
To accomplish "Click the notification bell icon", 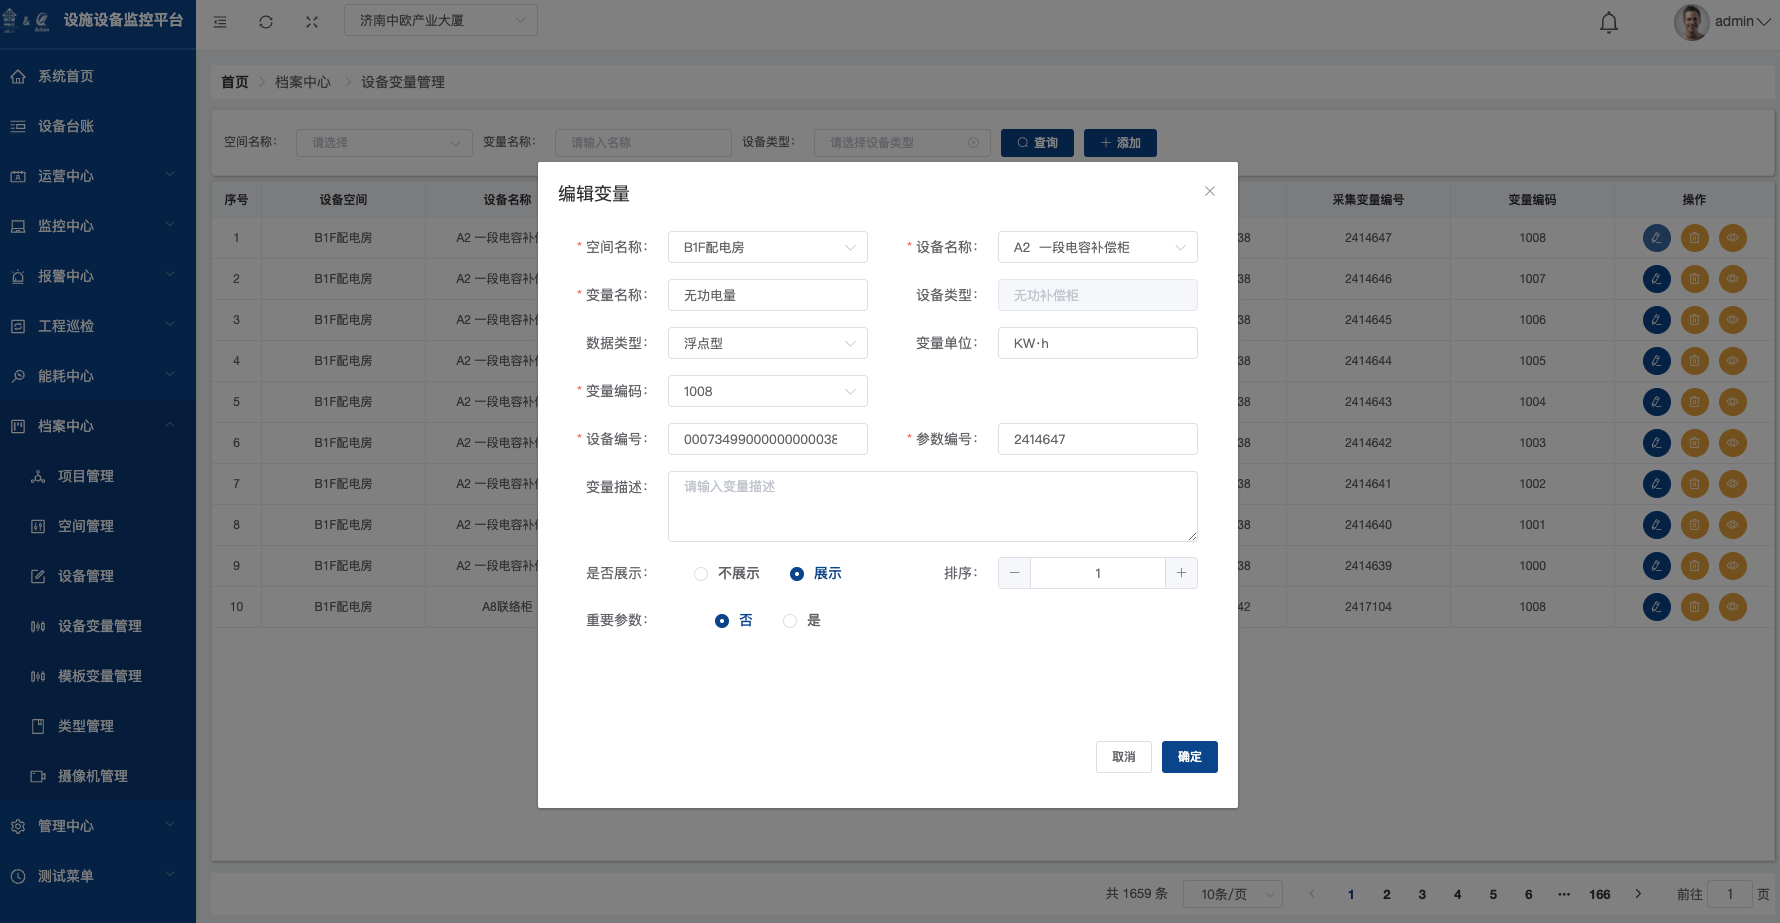I will pyautogui.click(x=1608, y=22).
